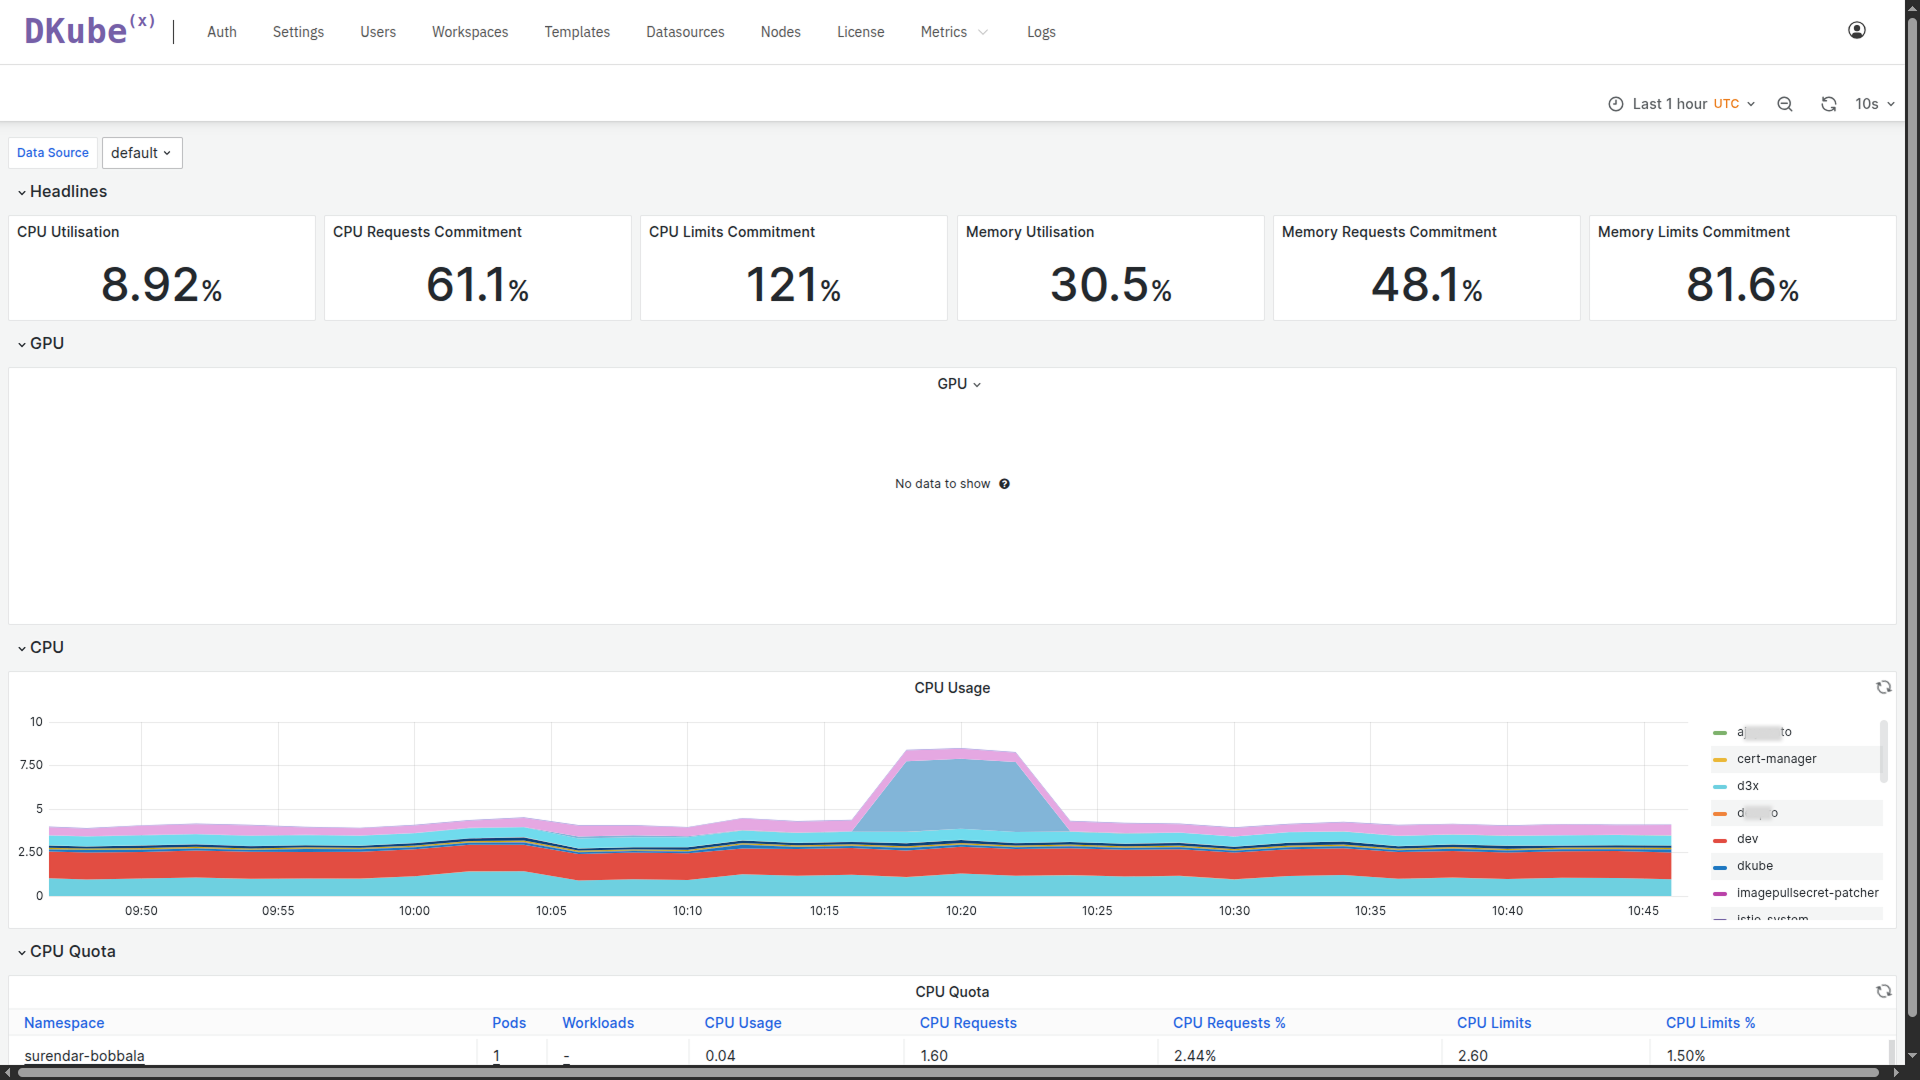Open the surendar-bobbala namespace link
This screenshot has width=1920, height=1080.
pos(84,1055)
